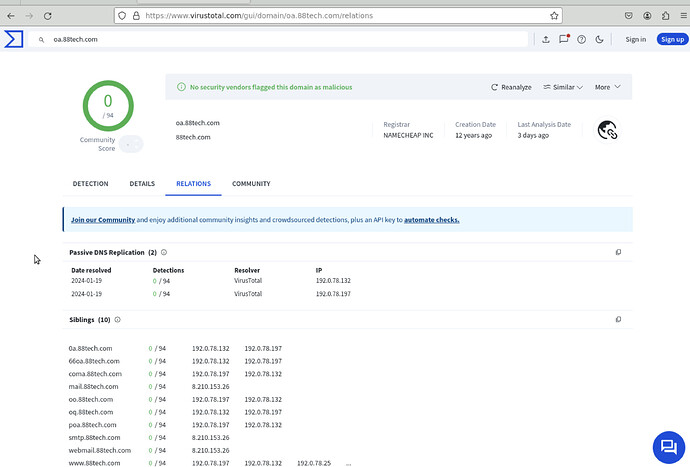
Task: Switch to the Community tab
Action: pos(251,184)
